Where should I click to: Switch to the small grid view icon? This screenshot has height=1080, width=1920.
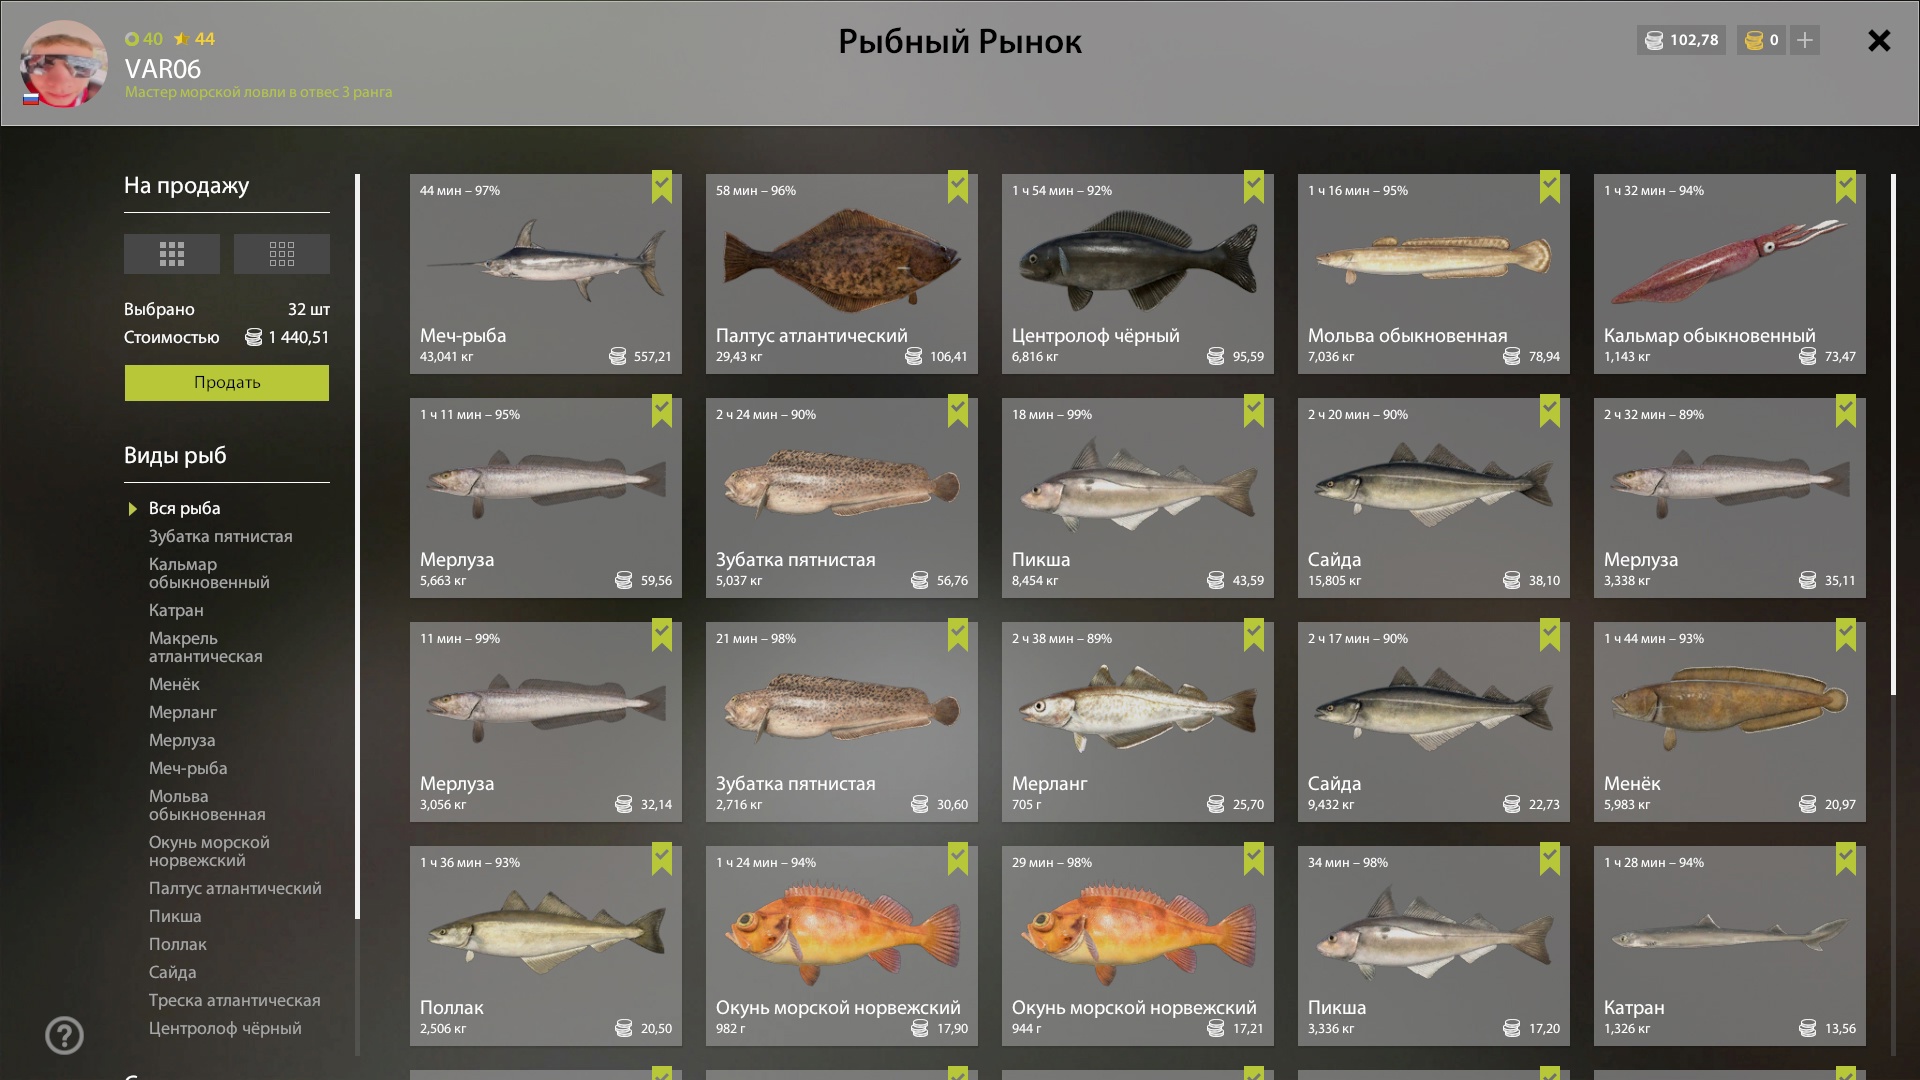(x=282, y=254)
